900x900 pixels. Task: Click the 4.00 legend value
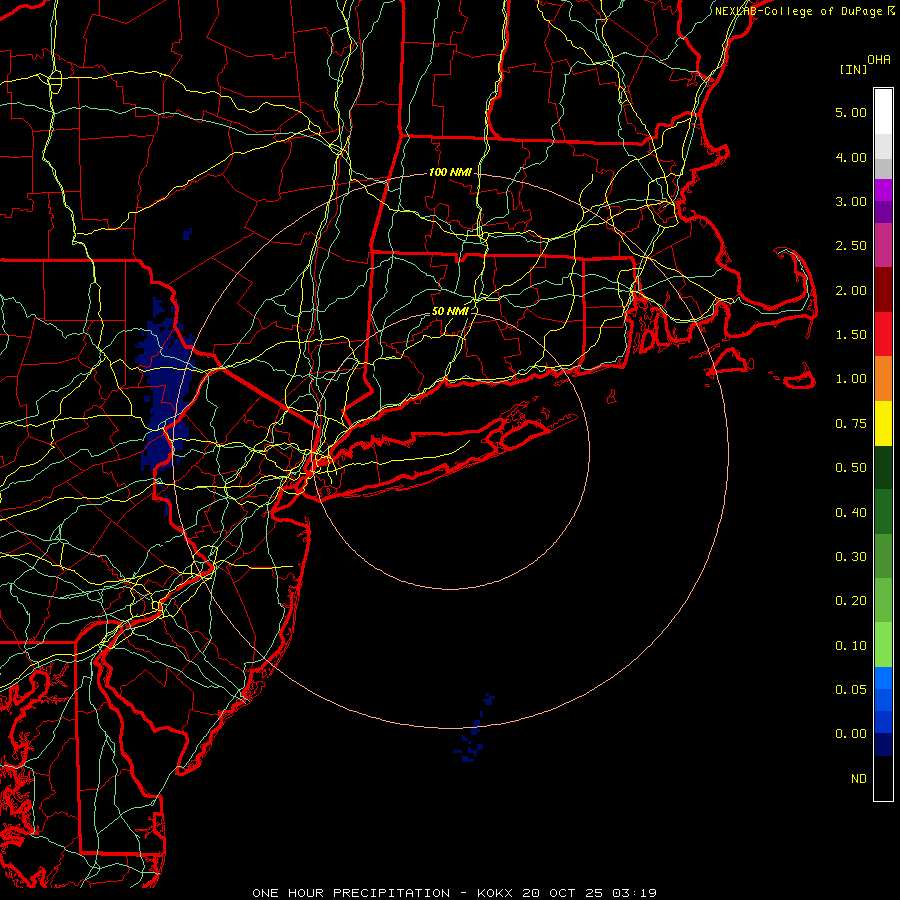[x=851, y=157]
